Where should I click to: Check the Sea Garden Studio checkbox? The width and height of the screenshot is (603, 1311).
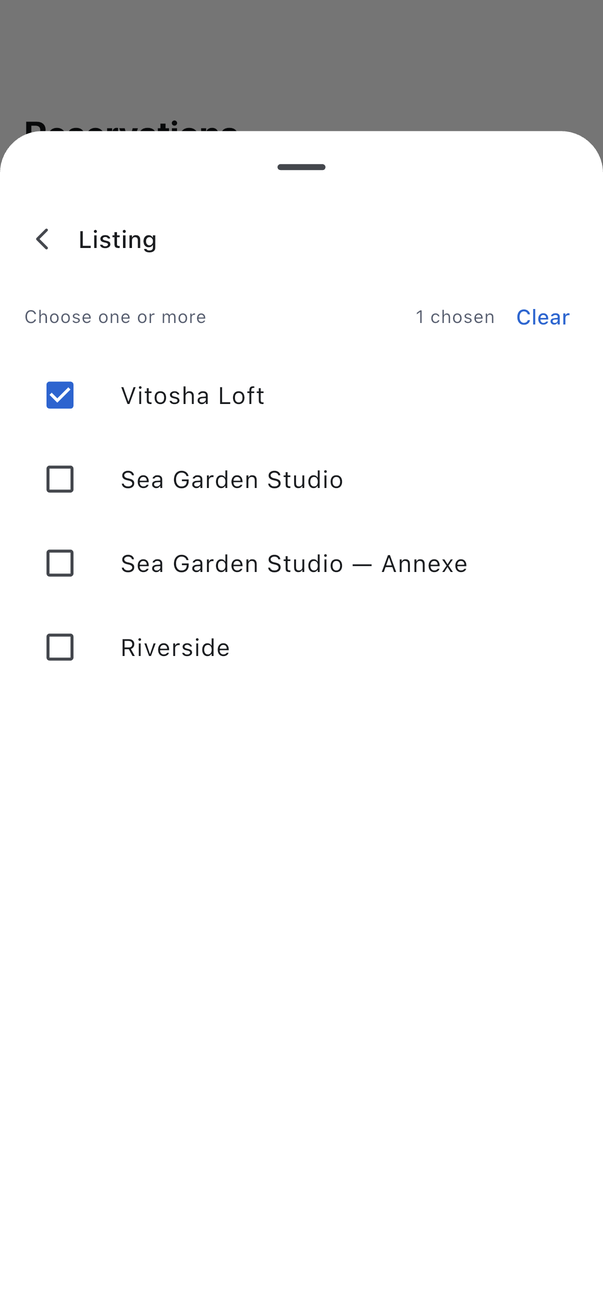click(60, 479)
